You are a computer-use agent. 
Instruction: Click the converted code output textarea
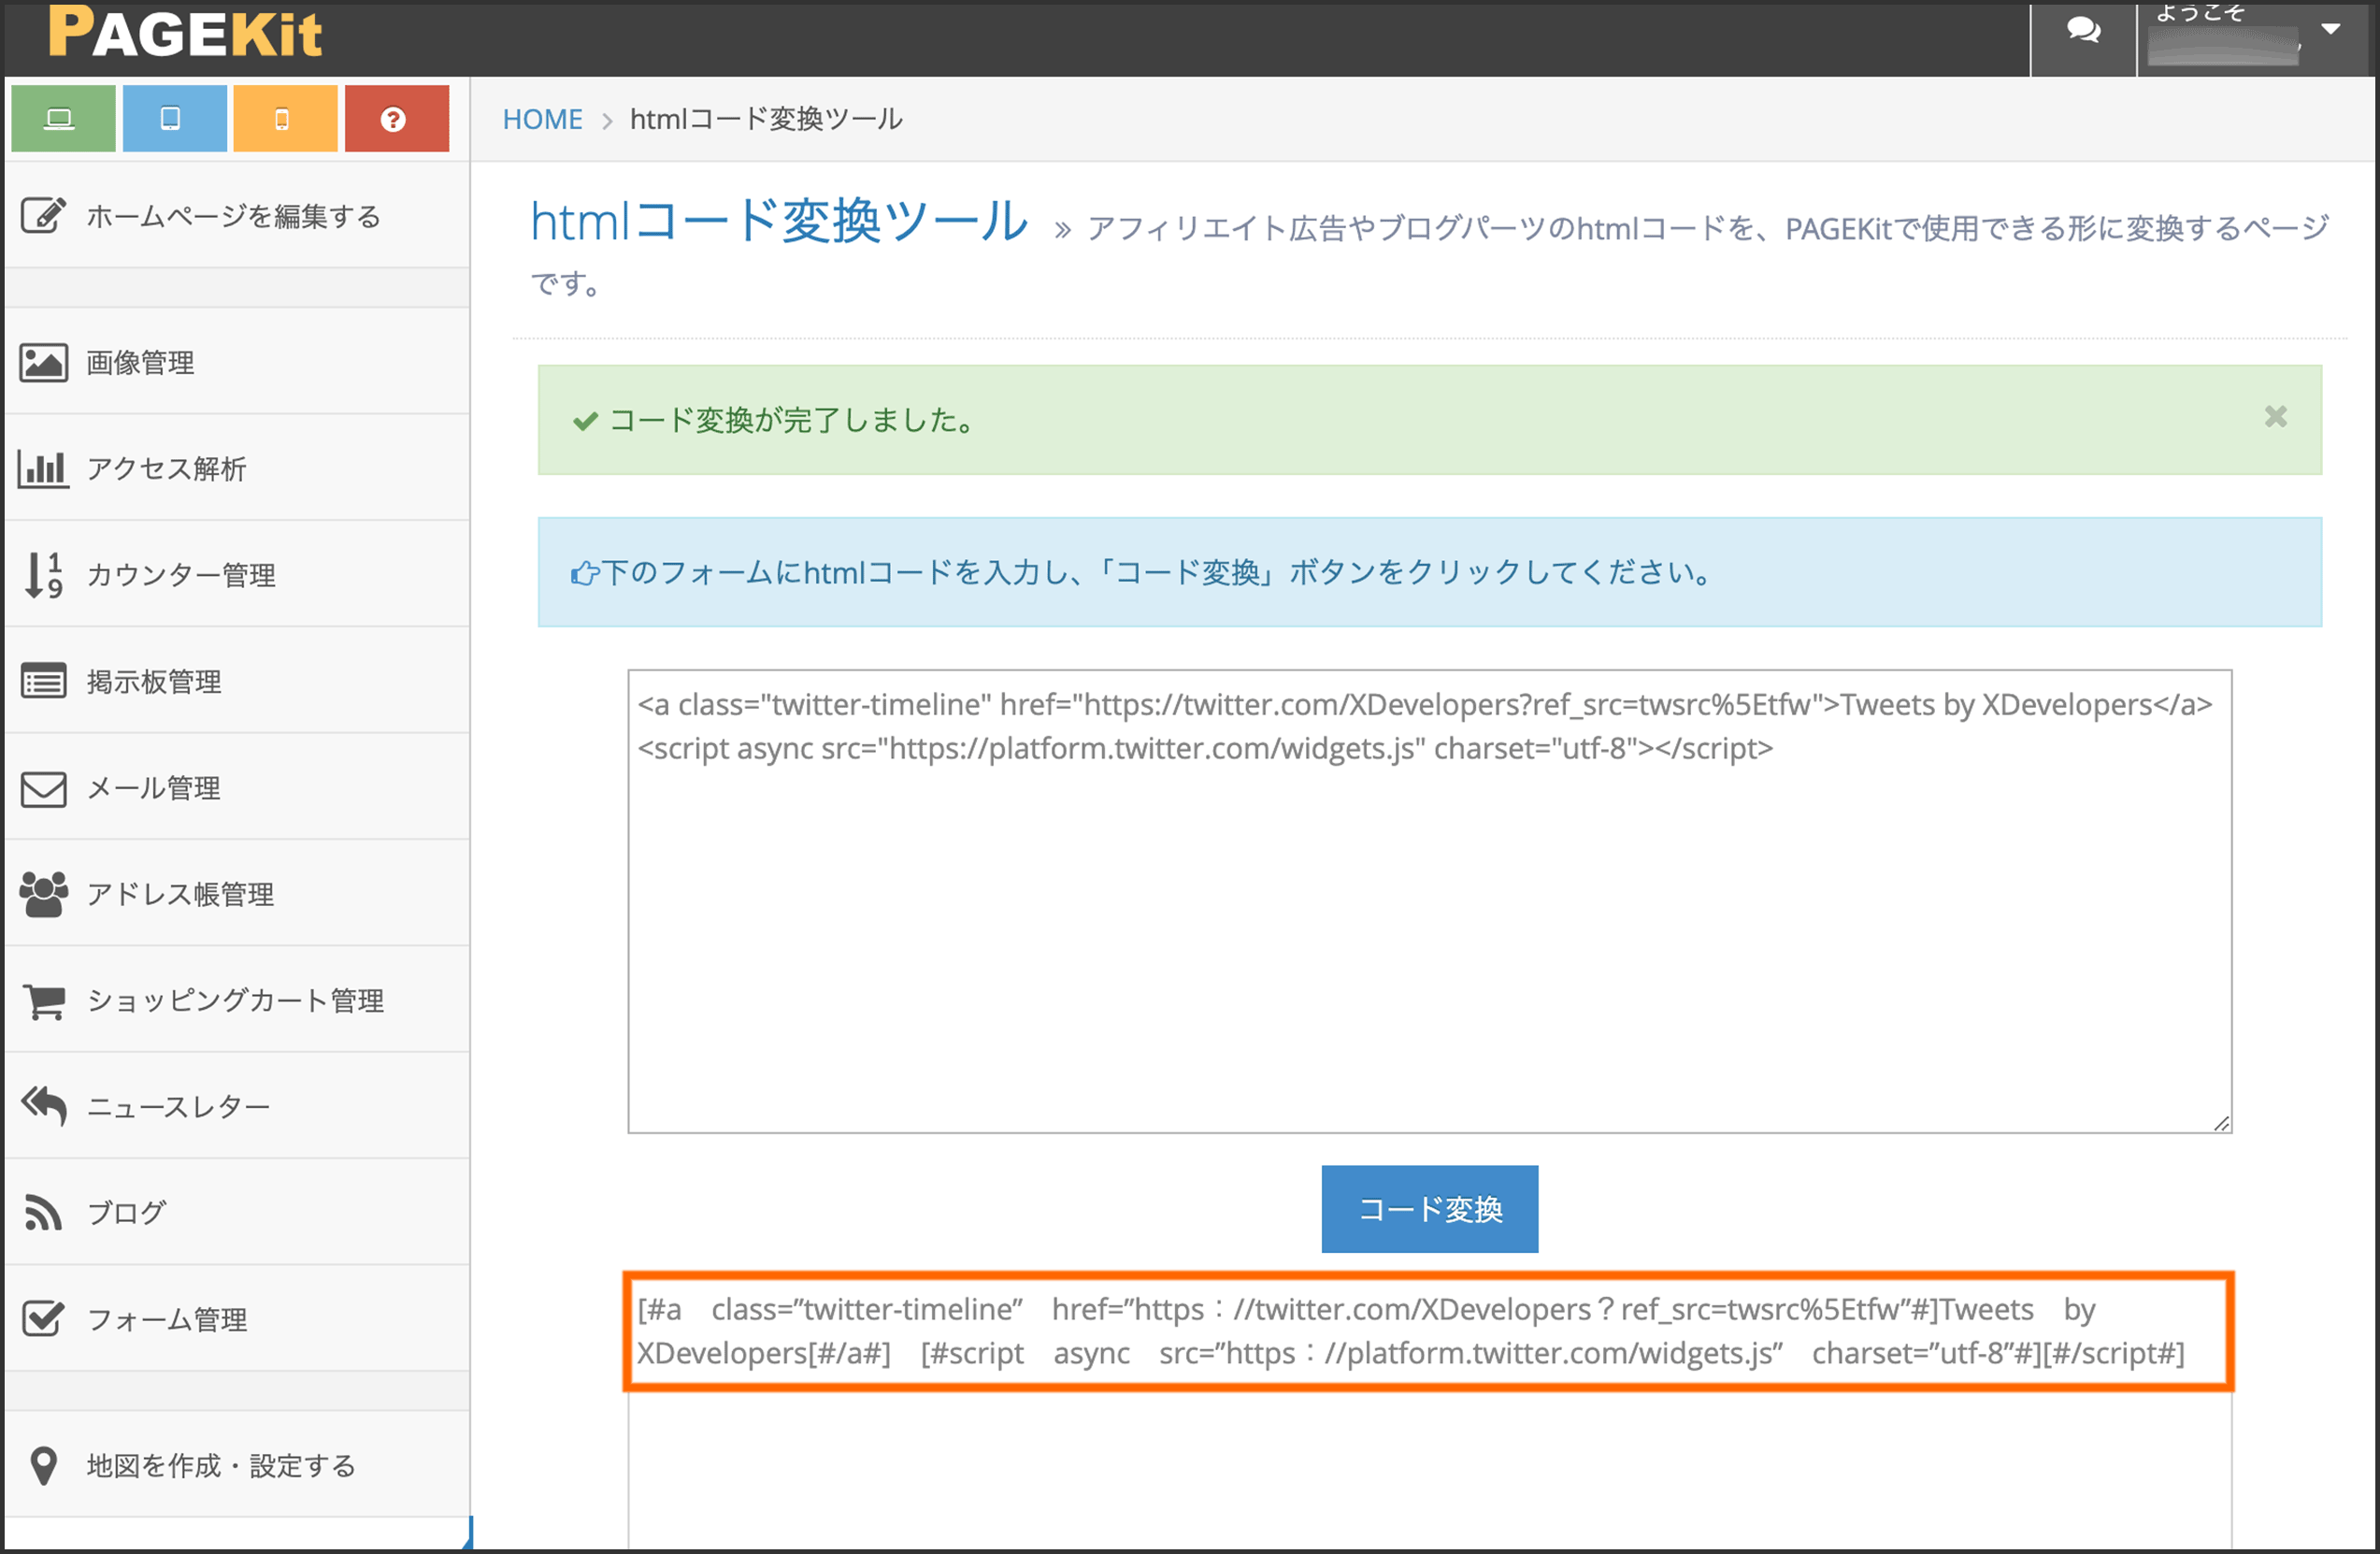pos(1430,1412)
